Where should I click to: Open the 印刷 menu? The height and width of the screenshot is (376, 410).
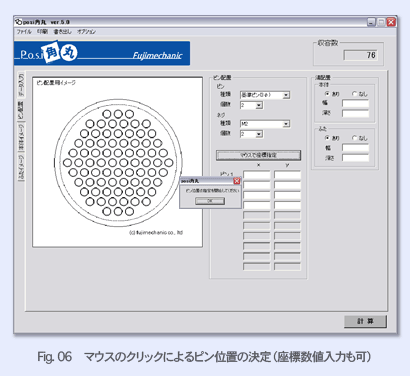coord(42,32)
